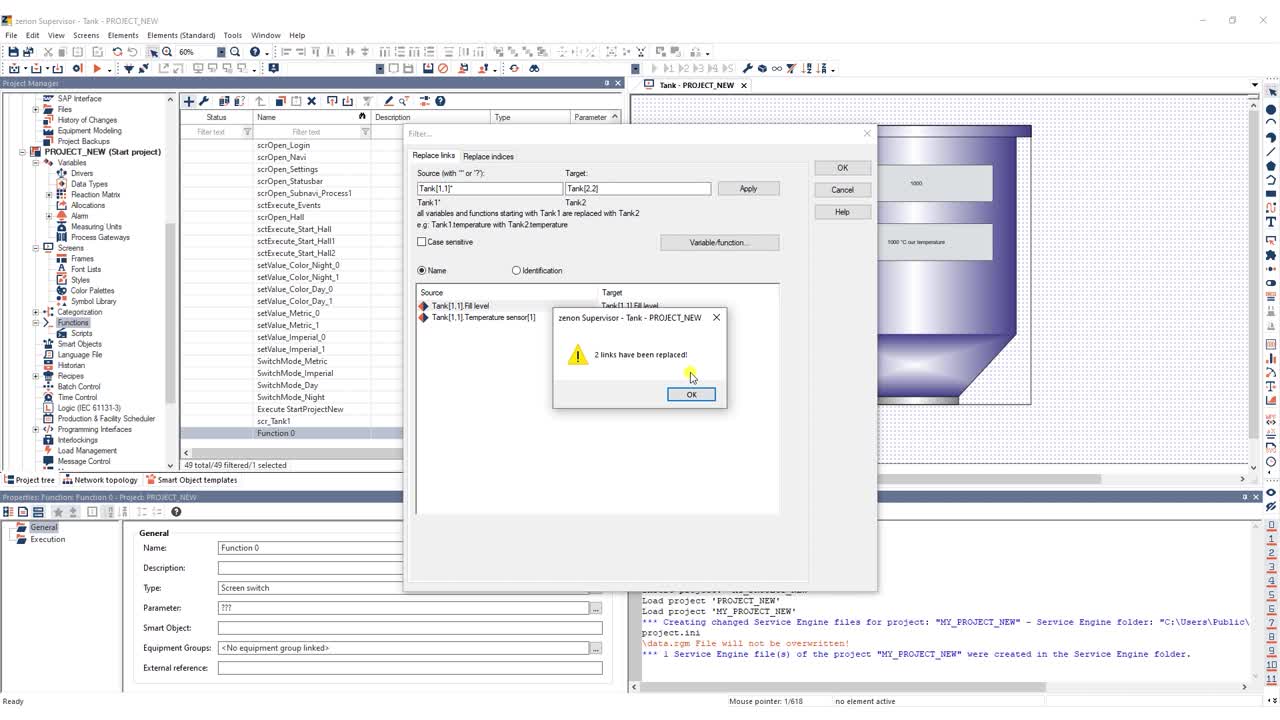Select the Name radio option
1280x720 pixels.
coord(422,270)
